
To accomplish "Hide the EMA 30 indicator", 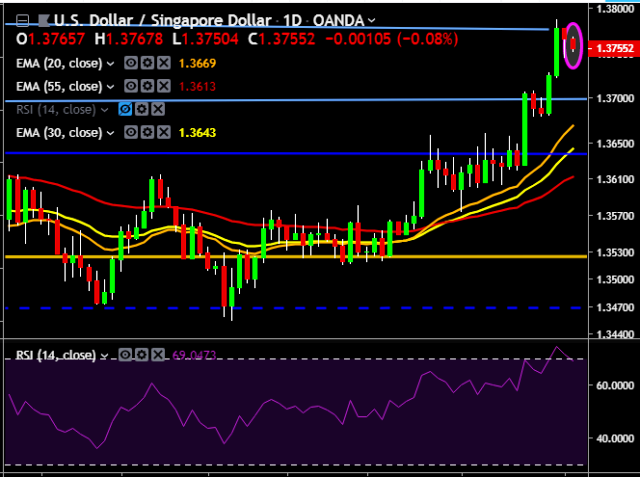I will (x=131, y=132).
